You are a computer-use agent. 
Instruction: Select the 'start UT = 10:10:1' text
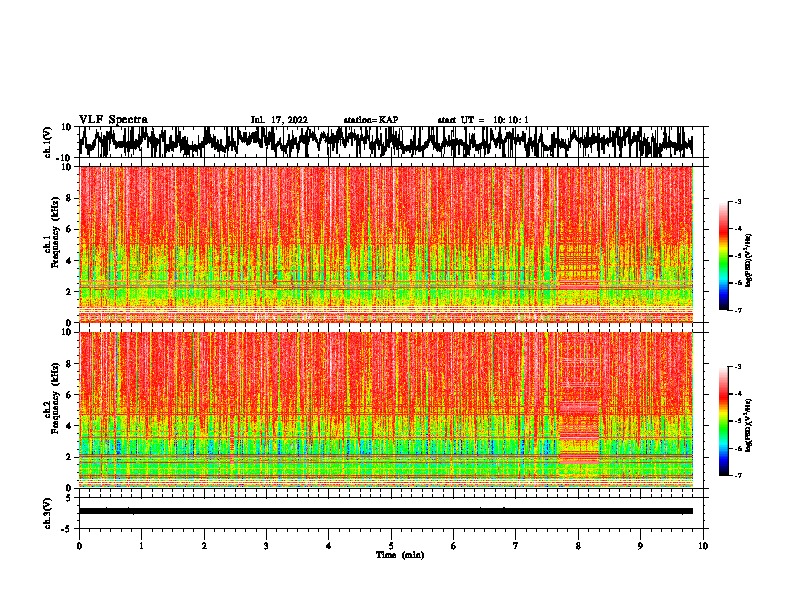[483, 120]
